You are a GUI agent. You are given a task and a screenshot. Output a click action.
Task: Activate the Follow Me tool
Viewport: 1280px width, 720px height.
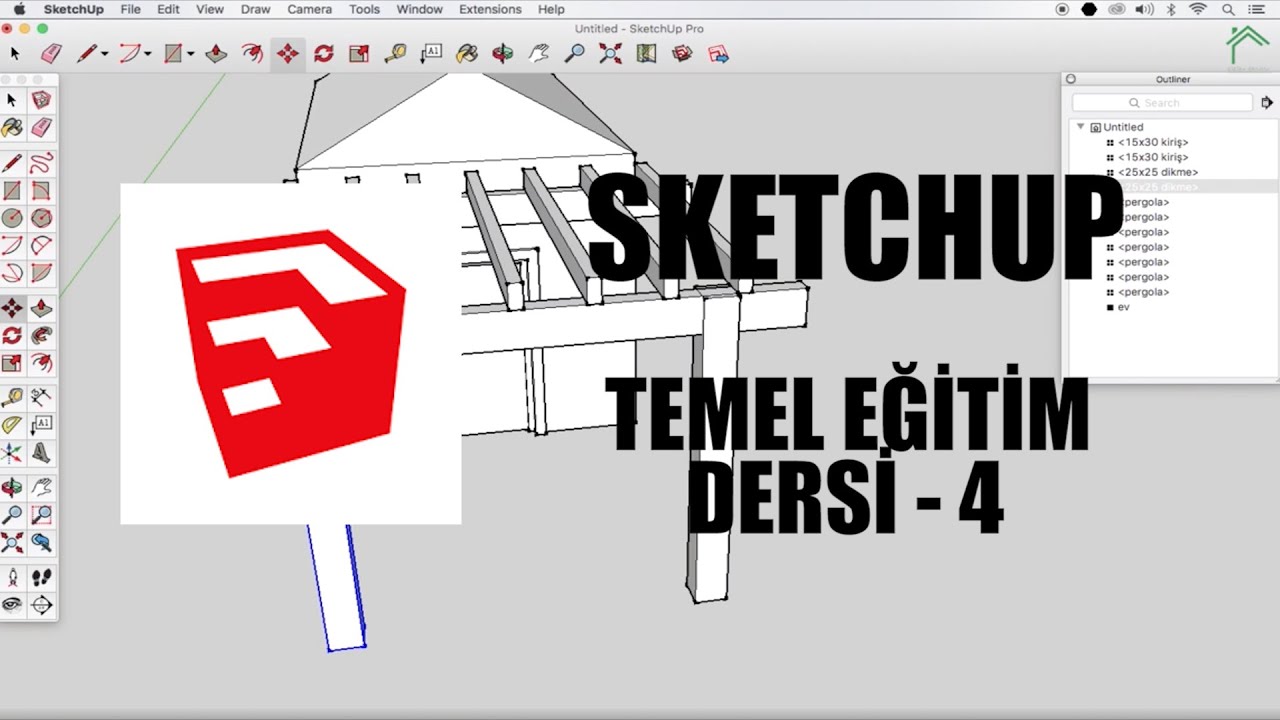click(41, 335)
